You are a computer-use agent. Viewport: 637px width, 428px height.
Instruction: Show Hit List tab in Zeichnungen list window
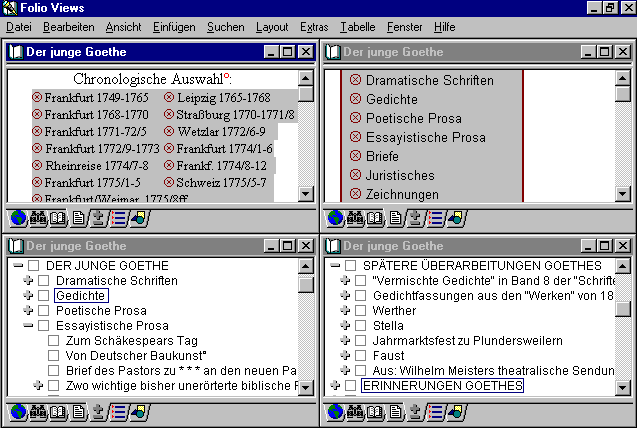pyautogui.click(x=435, y=218)
